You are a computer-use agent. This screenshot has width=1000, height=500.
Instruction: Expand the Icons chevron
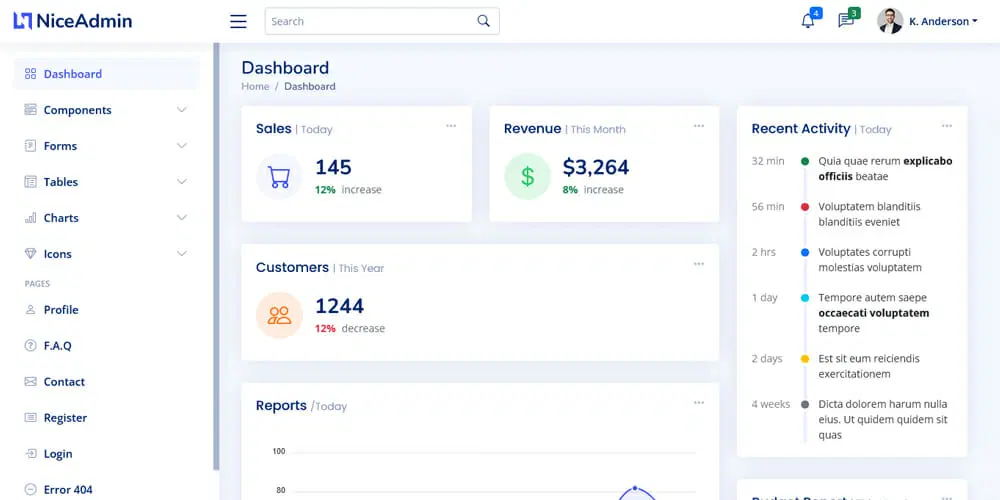click(182, 254)
